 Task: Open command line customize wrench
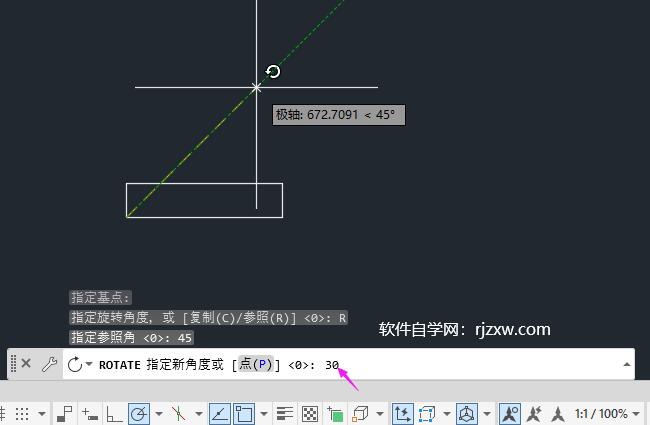49,364
